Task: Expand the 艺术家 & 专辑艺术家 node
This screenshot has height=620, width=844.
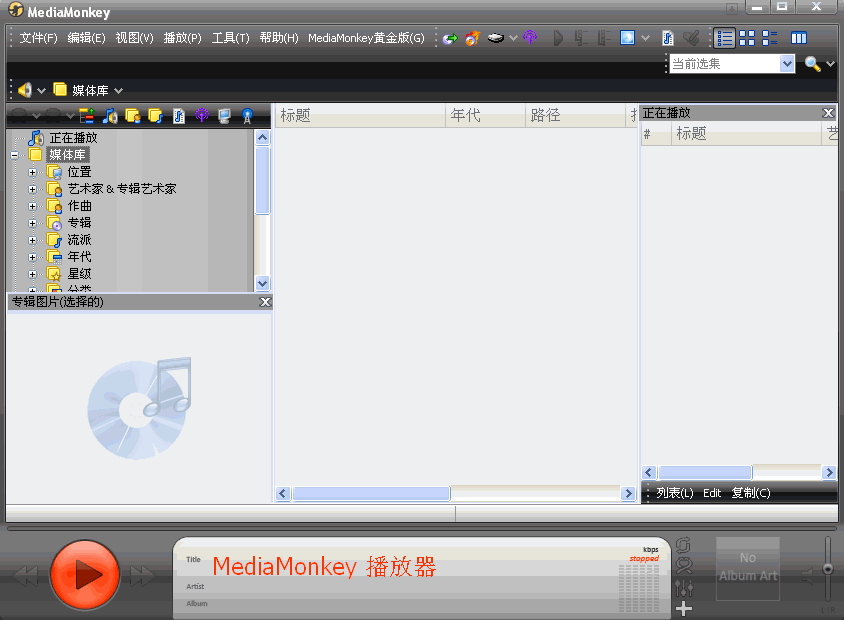Action: [x=32, y=189]
